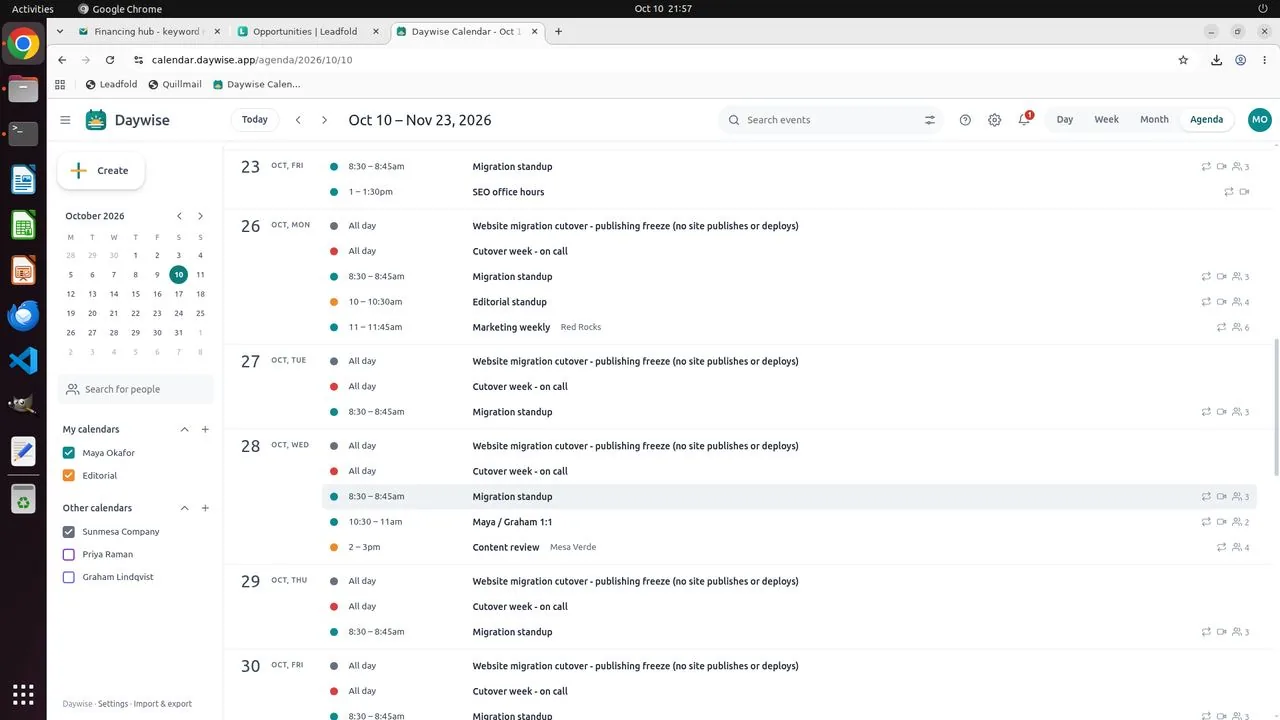Viewport: 1280px width, 720px height.
Task: Show previous month in mini calendar
Action: pos(179,216)
